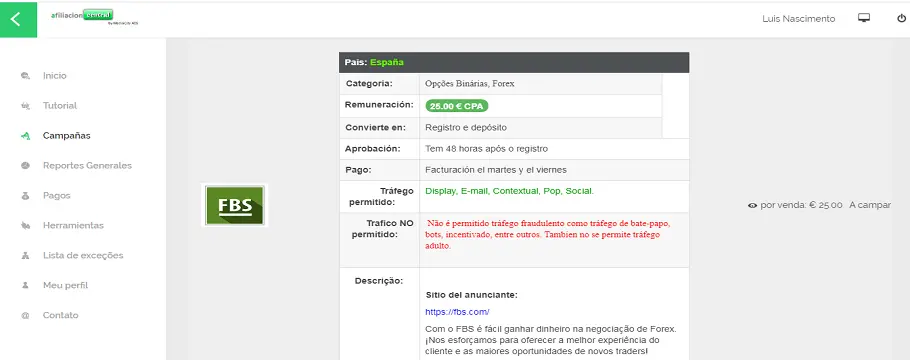Click the 'Tráfego permitido:' row label
The image size is (910, 360).
click(x=382, y=196)
